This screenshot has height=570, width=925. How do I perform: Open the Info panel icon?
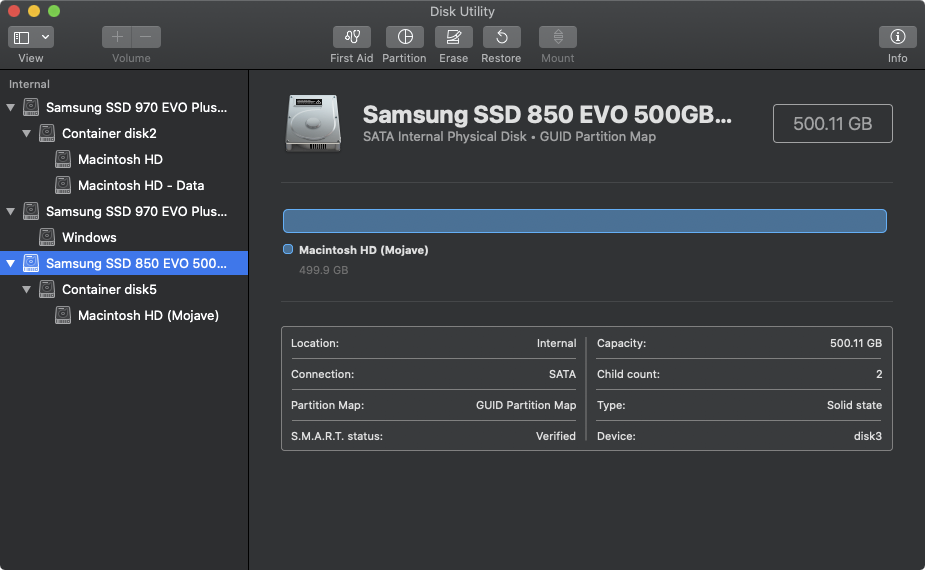(x=897, y=37)
